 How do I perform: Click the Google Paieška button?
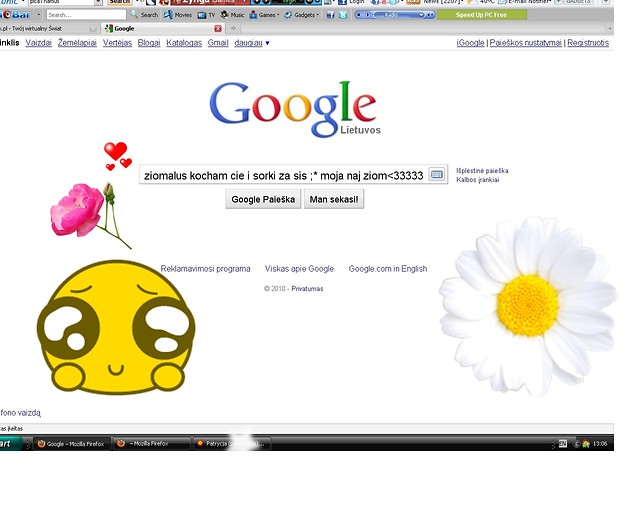(263, 199)
